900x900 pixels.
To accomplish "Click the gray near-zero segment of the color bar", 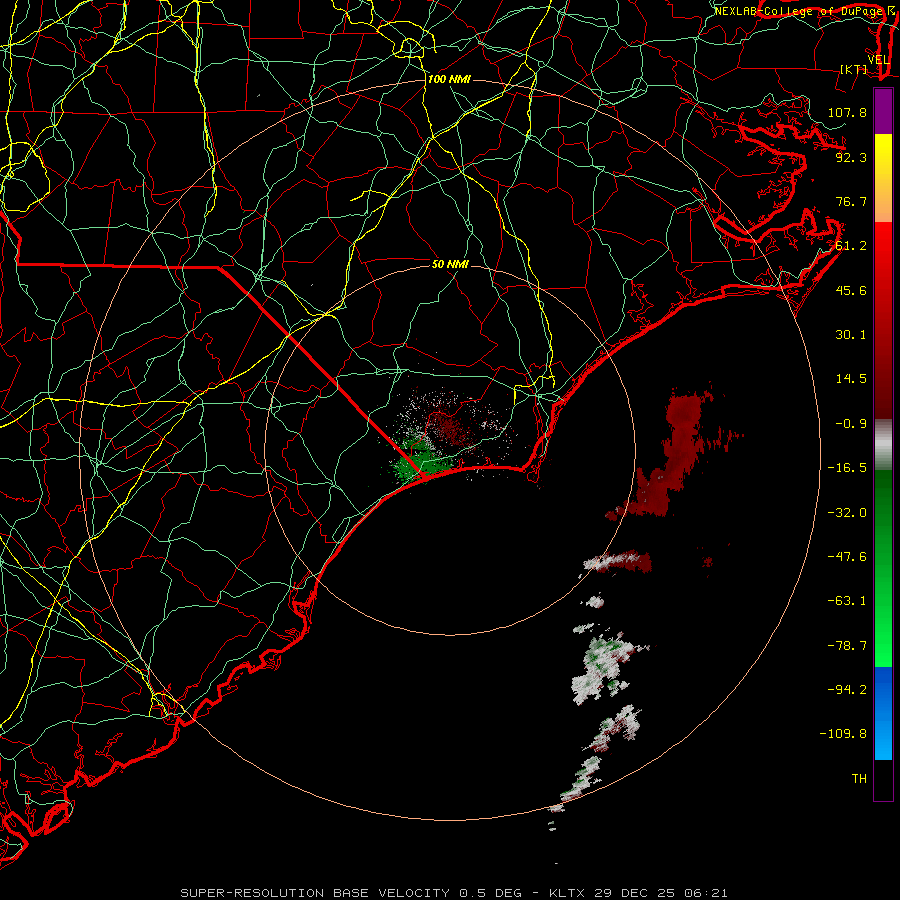I will tap(883, 445).
